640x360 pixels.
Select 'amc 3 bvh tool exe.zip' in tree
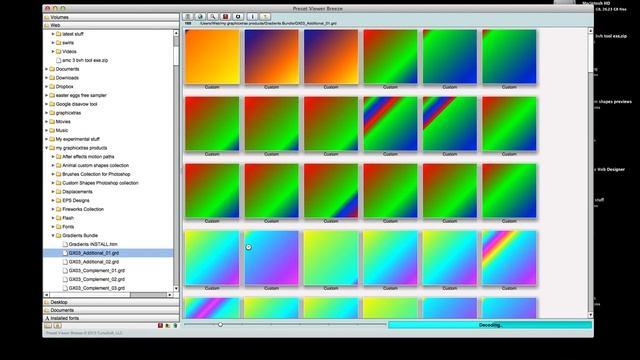[x=85, y=60]
